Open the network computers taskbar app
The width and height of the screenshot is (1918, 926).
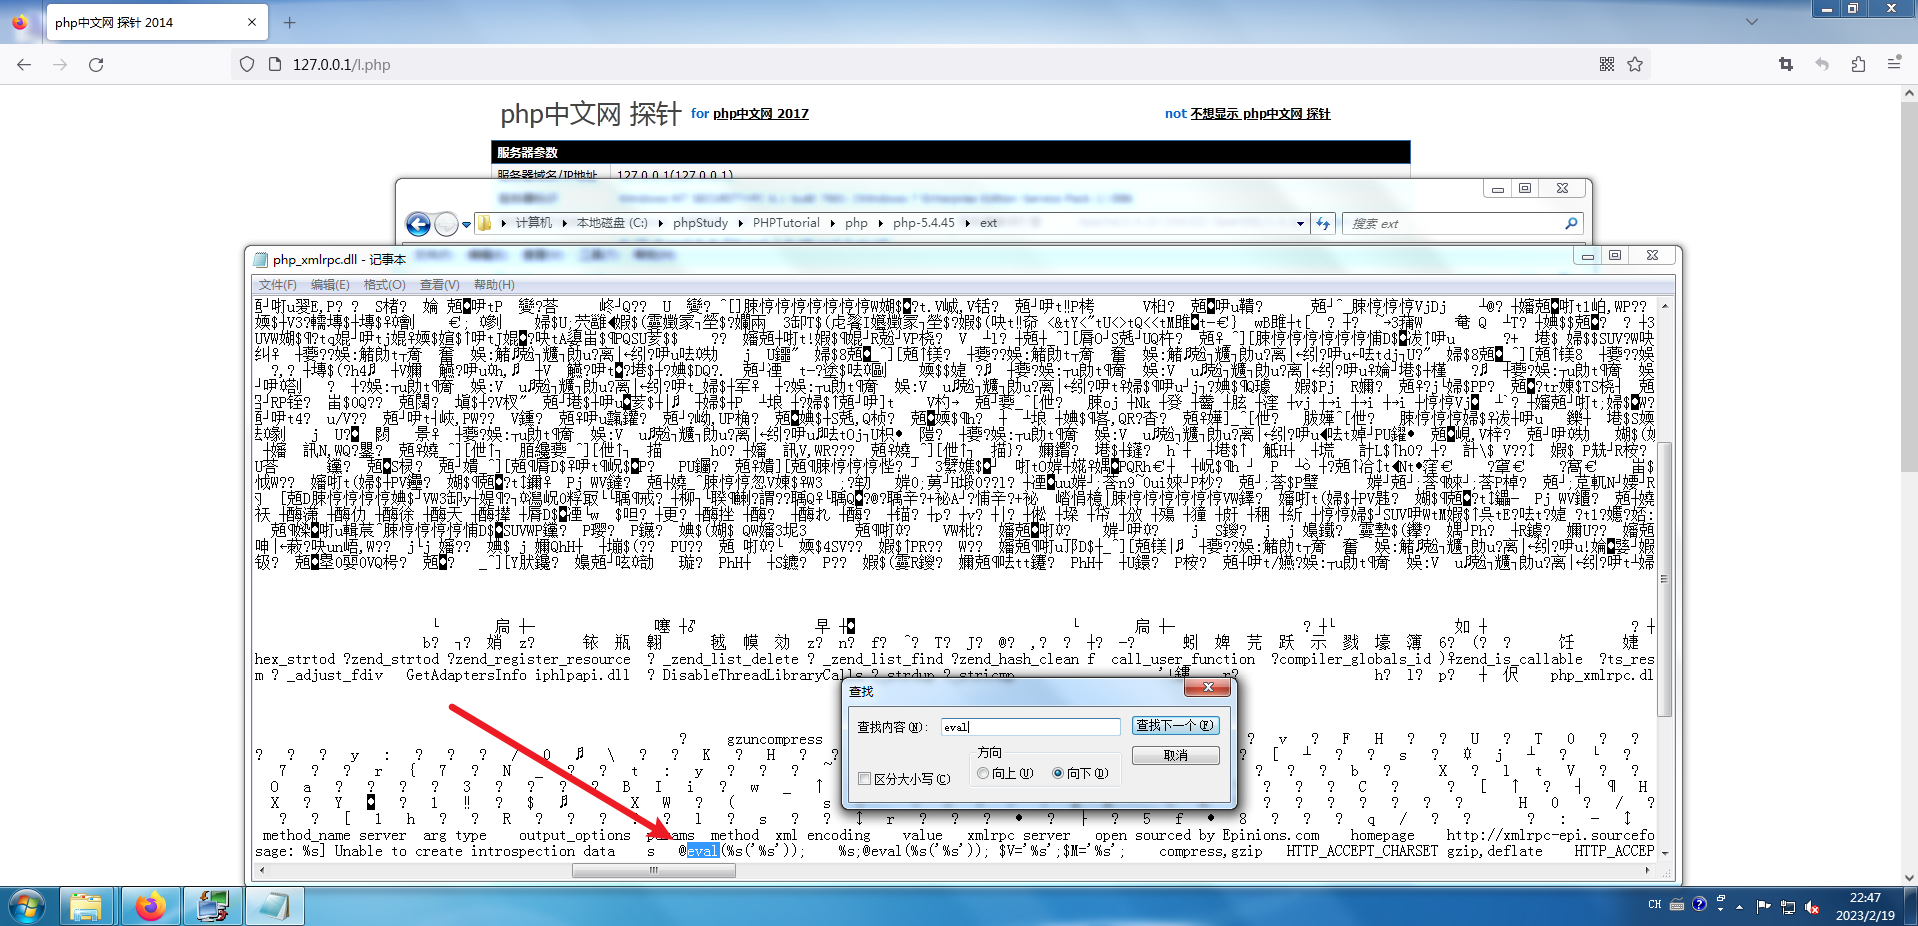click(x=213, y=907)
